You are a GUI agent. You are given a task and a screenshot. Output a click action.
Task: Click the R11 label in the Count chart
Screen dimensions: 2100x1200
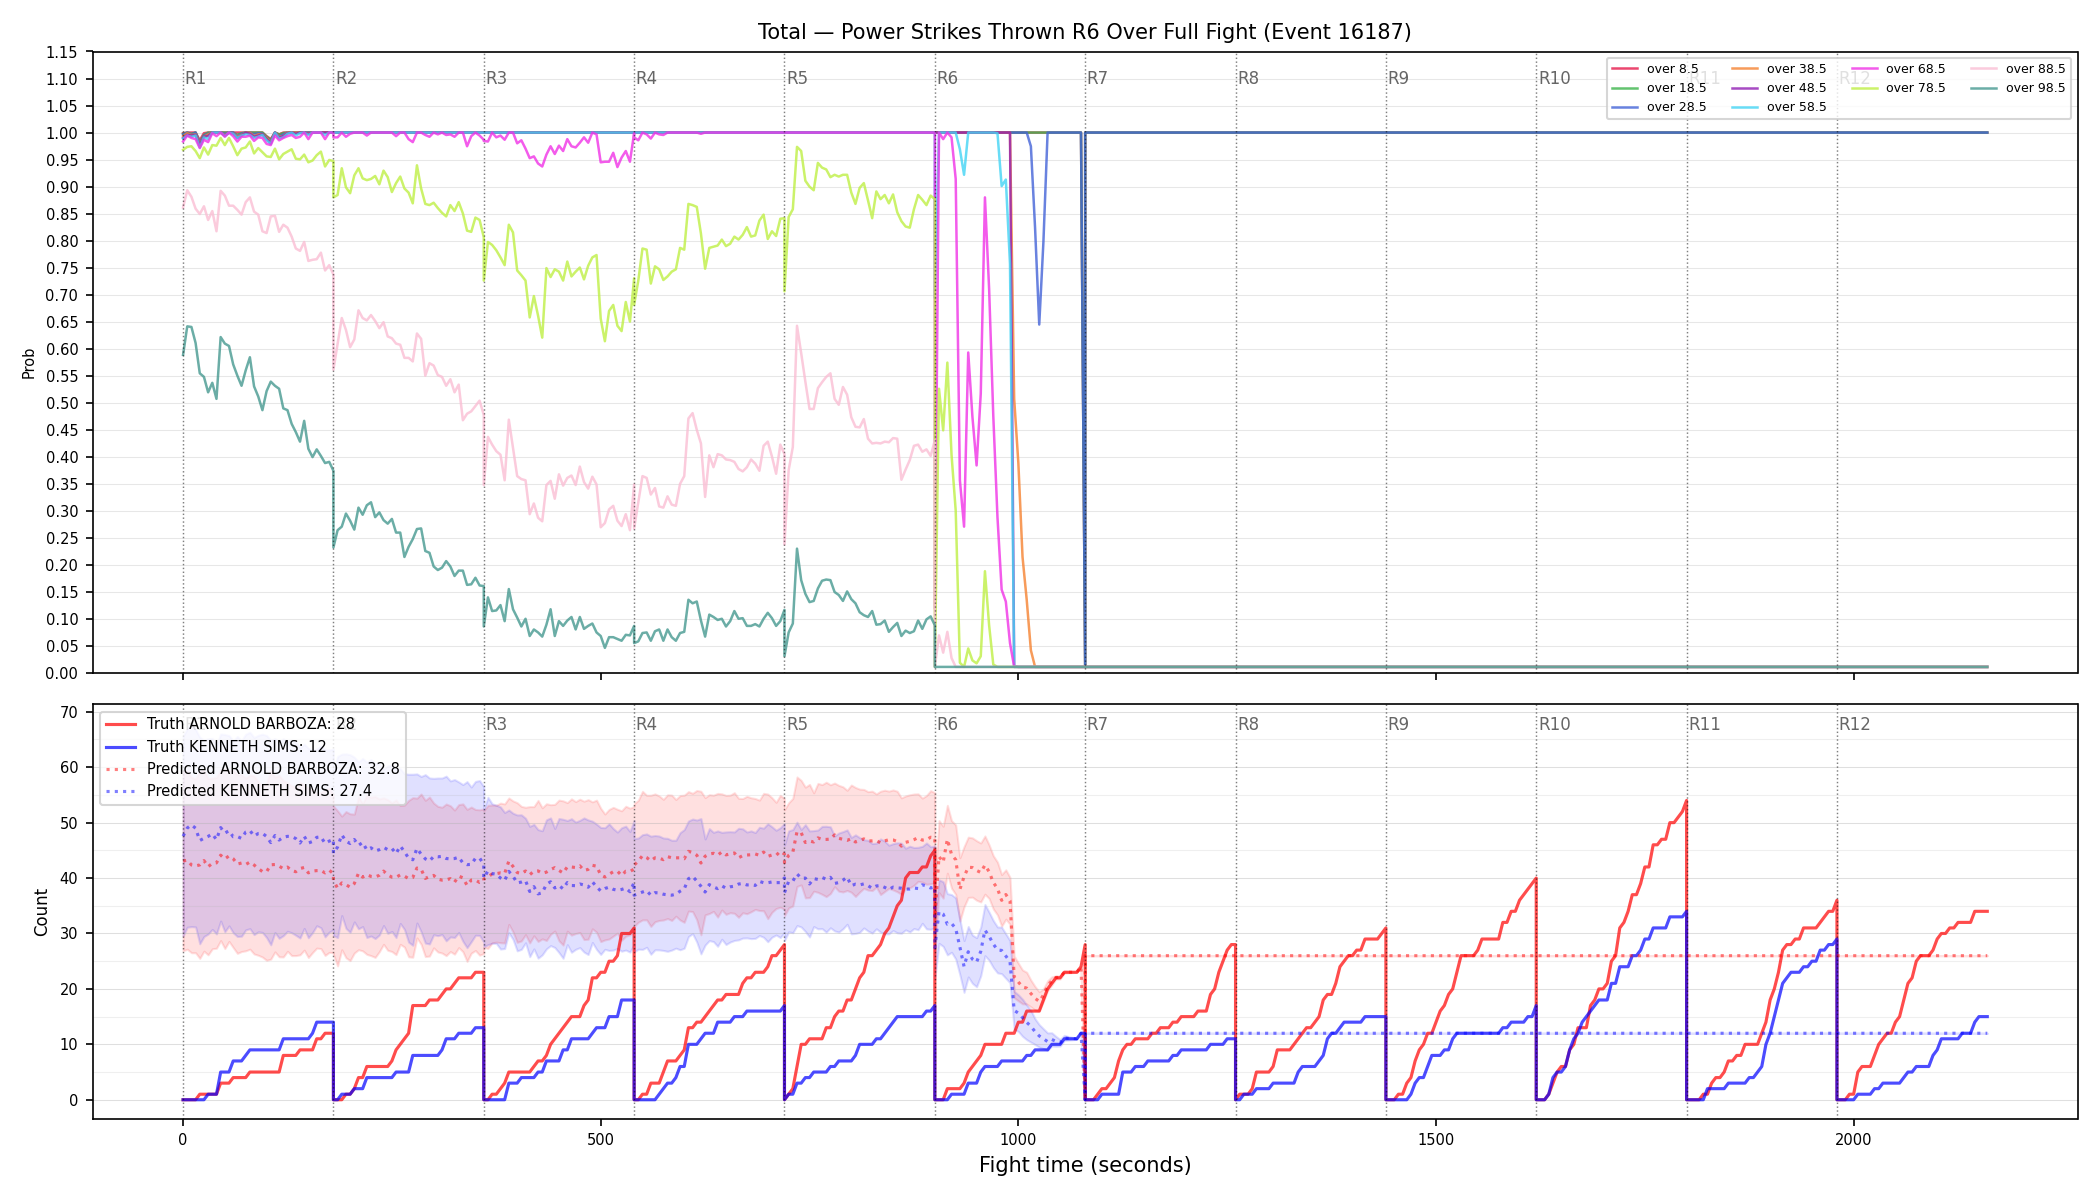[1704, 724]
